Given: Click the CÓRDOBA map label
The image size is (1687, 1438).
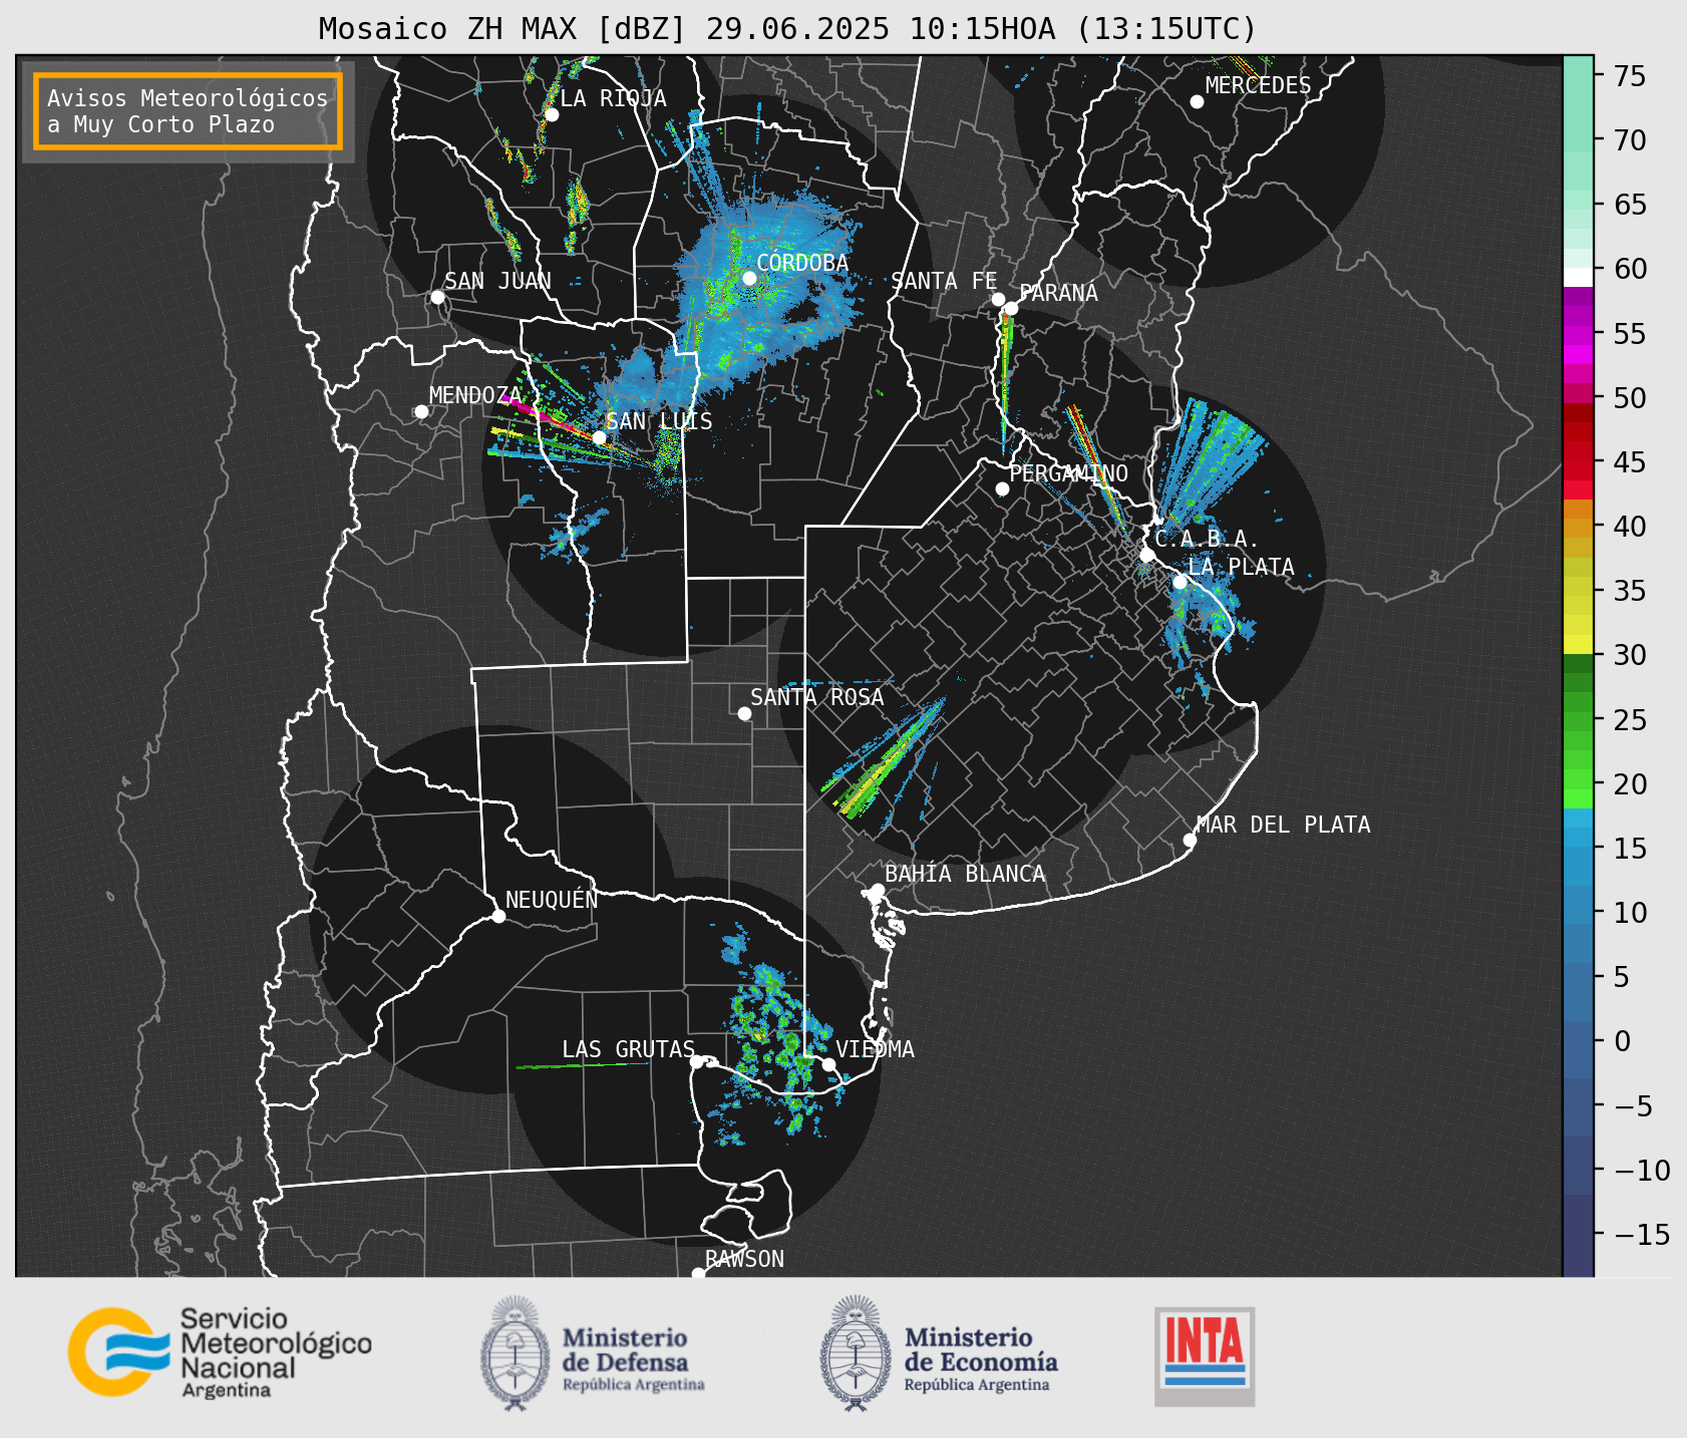Looking at the screenshot, I should click(x=802, y=263).
